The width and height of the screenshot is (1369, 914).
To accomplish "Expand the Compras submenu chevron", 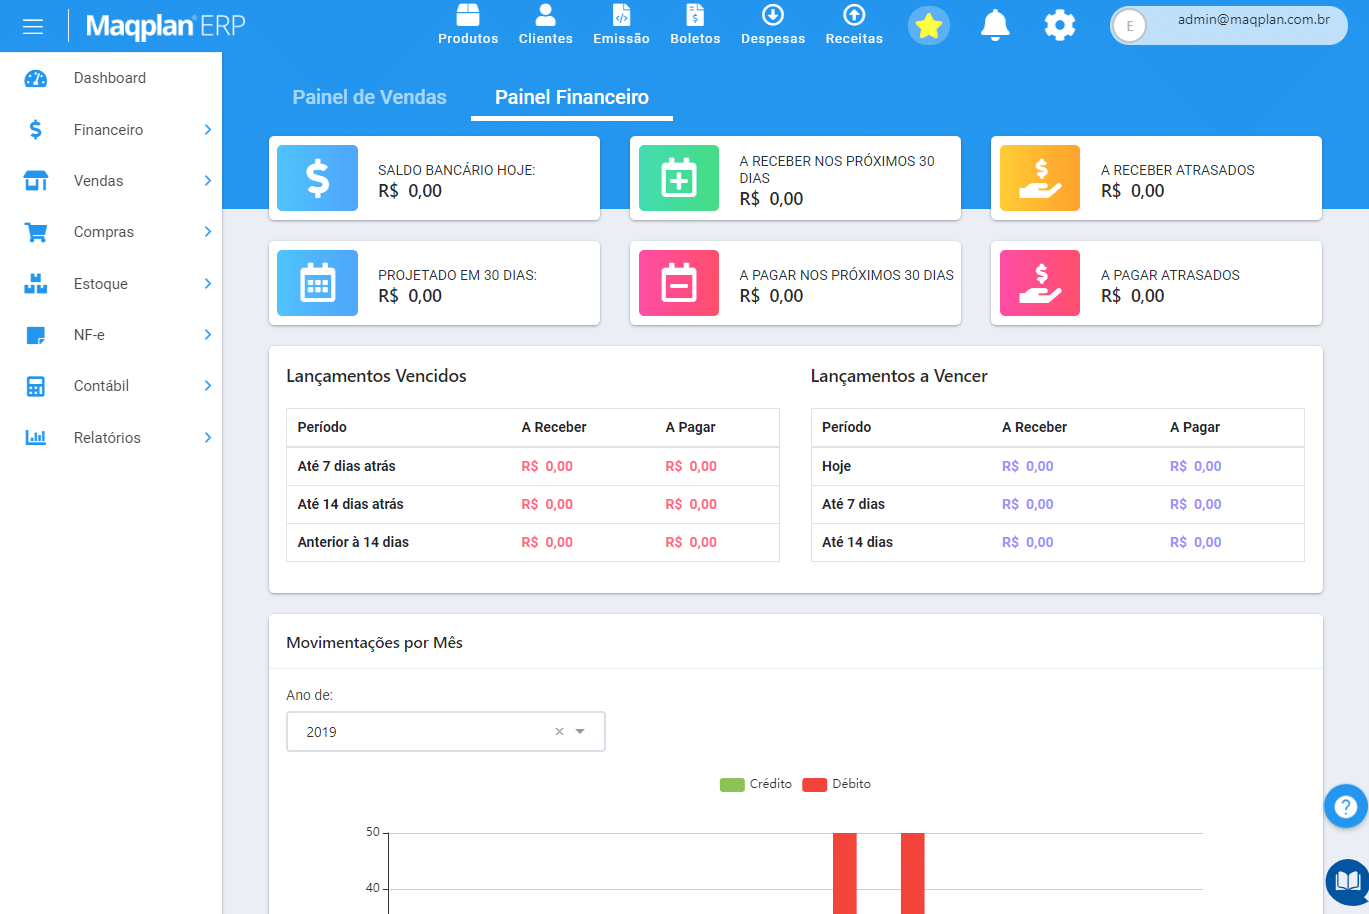I will pyautogui.click(x=208, y=232).
